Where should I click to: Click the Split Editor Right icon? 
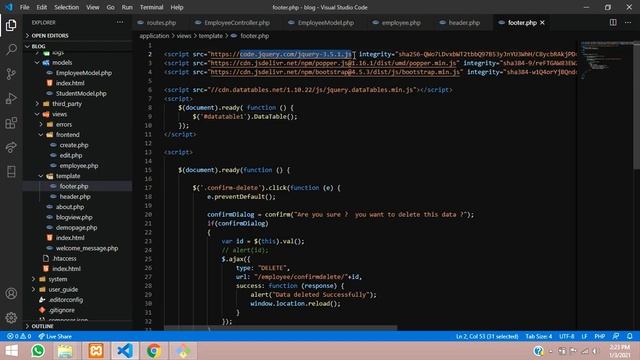pos(613,22)
